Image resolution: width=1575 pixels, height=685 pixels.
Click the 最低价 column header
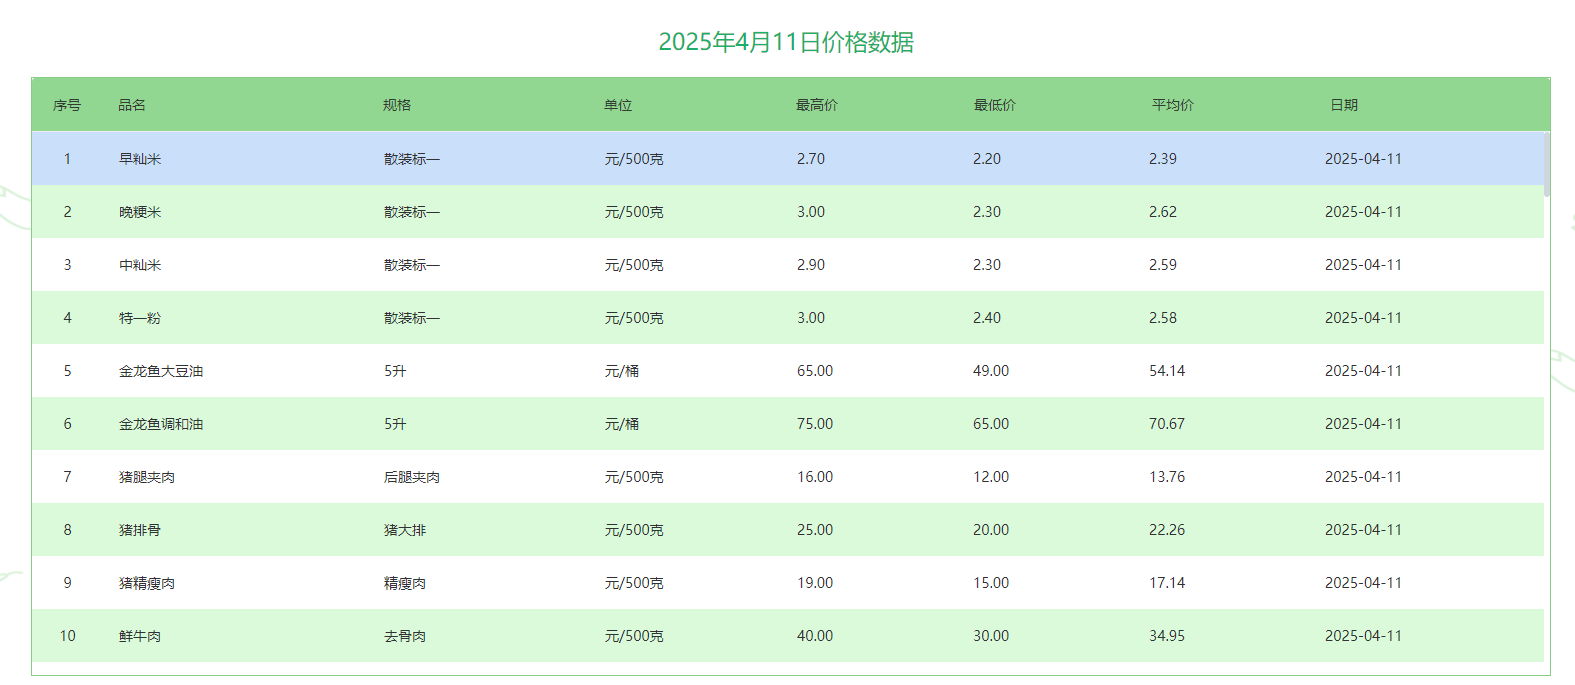pos(994,105)
